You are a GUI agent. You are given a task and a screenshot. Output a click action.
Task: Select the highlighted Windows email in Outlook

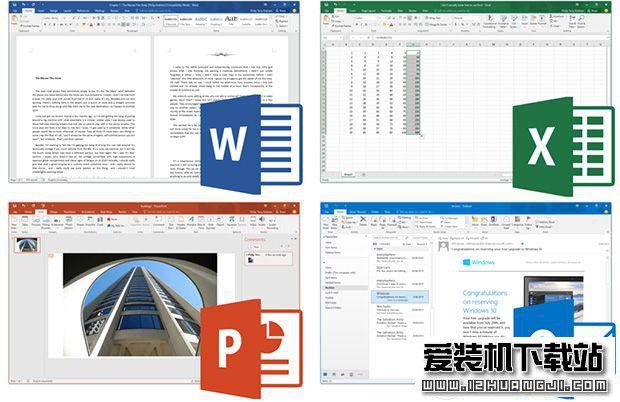[x=400, y=296]
